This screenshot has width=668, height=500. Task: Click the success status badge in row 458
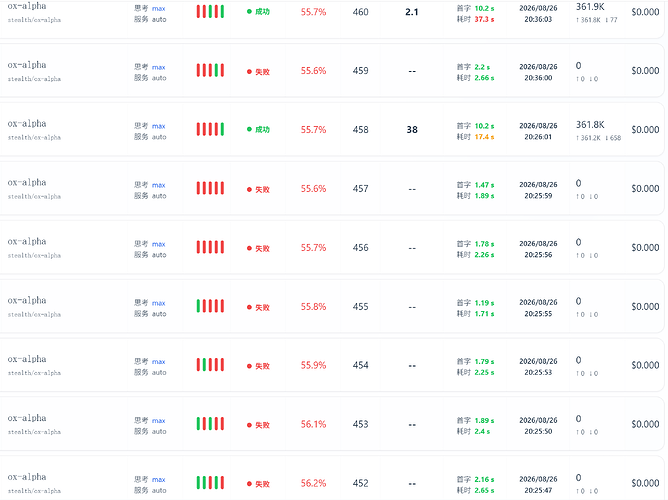[259, 129]
